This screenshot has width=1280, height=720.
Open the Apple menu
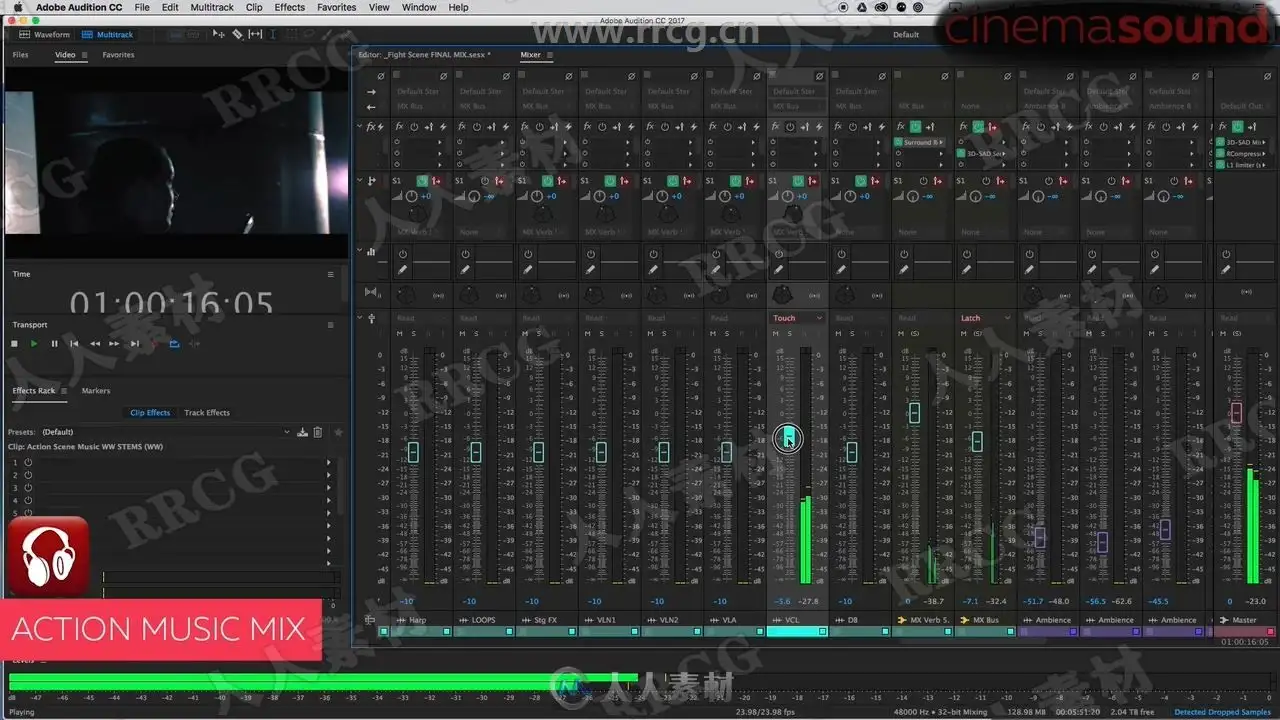tap(17, 7)
